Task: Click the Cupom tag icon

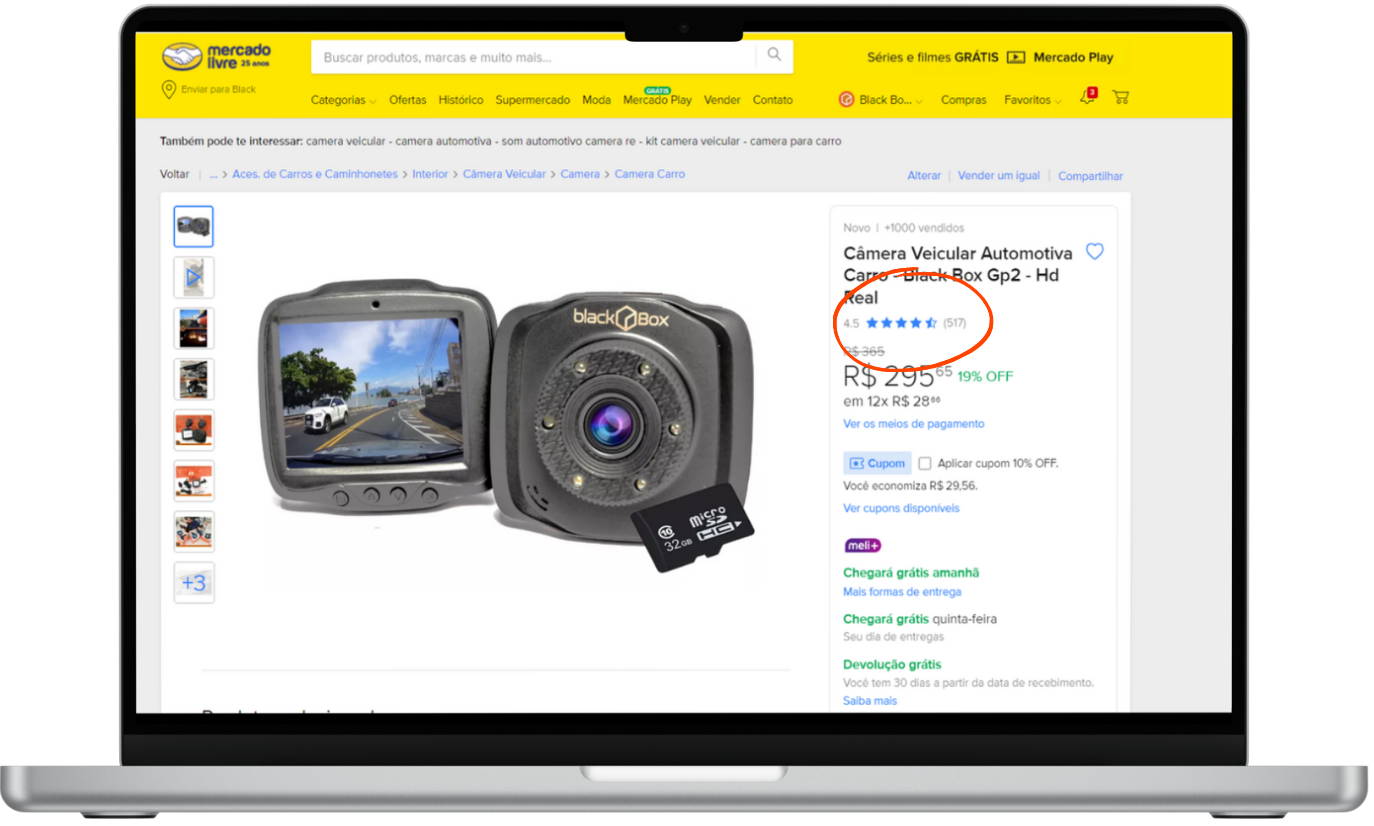Action: point(856,463)
